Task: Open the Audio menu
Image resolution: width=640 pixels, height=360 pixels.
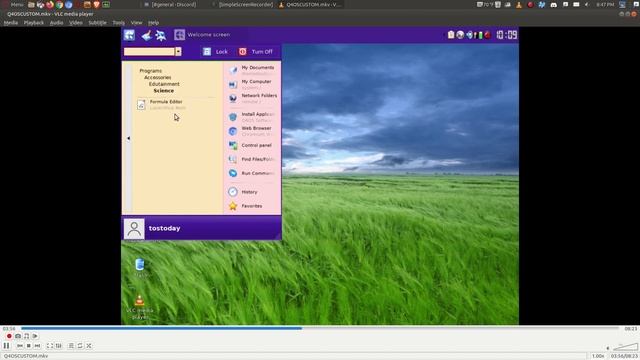Action: click(56, 23)
